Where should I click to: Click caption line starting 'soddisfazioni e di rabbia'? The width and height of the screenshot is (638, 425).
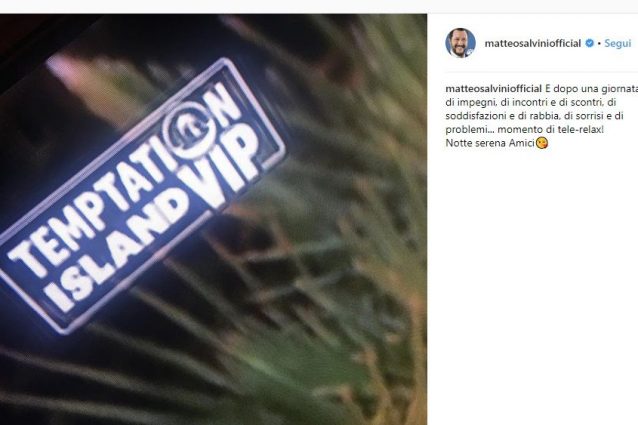535,116
